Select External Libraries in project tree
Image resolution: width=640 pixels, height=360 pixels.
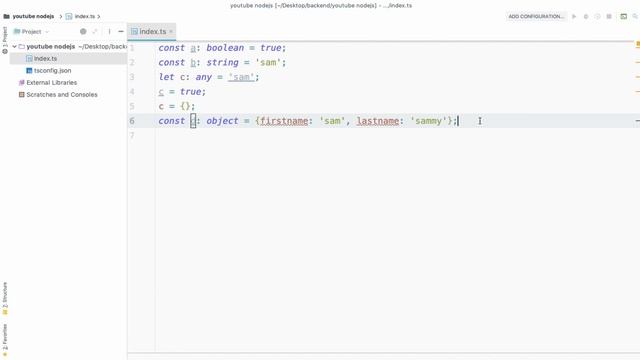pyautogui.click(x=51, y=82)
